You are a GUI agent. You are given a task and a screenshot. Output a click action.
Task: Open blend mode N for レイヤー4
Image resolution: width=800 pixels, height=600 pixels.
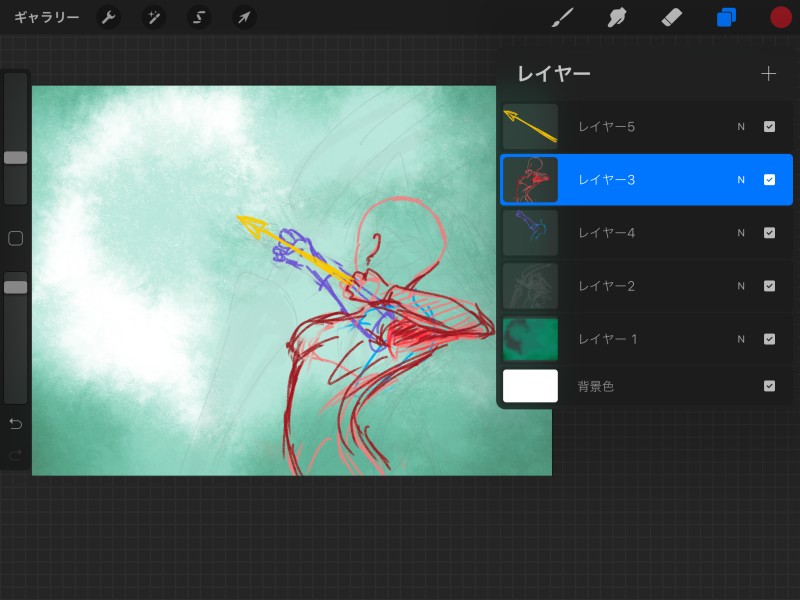pos(741,233)
